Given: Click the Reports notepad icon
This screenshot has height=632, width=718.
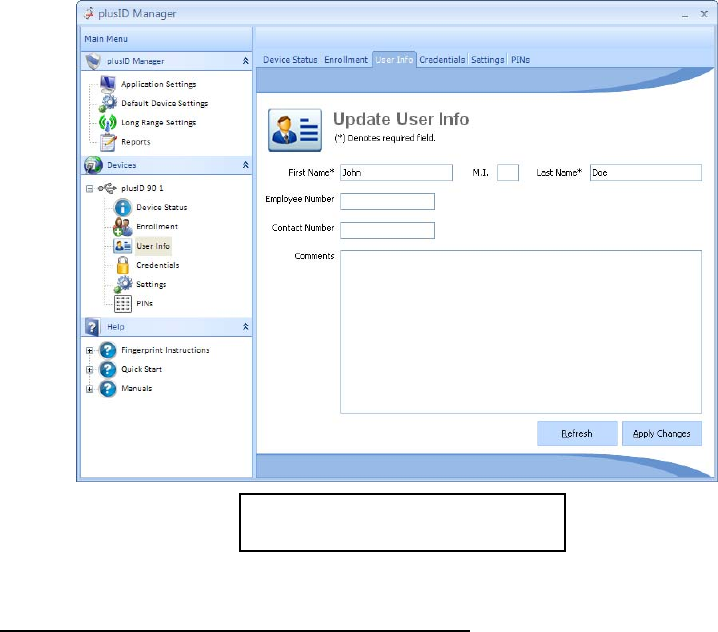Looking at the screenshot, I should click(108, 142).
